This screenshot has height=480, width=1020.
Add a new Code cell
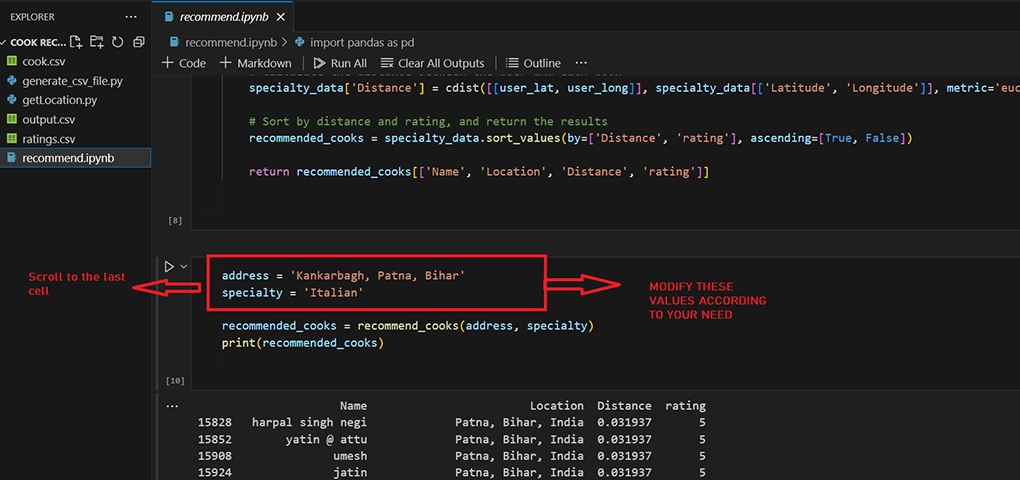tap(183, 63)
